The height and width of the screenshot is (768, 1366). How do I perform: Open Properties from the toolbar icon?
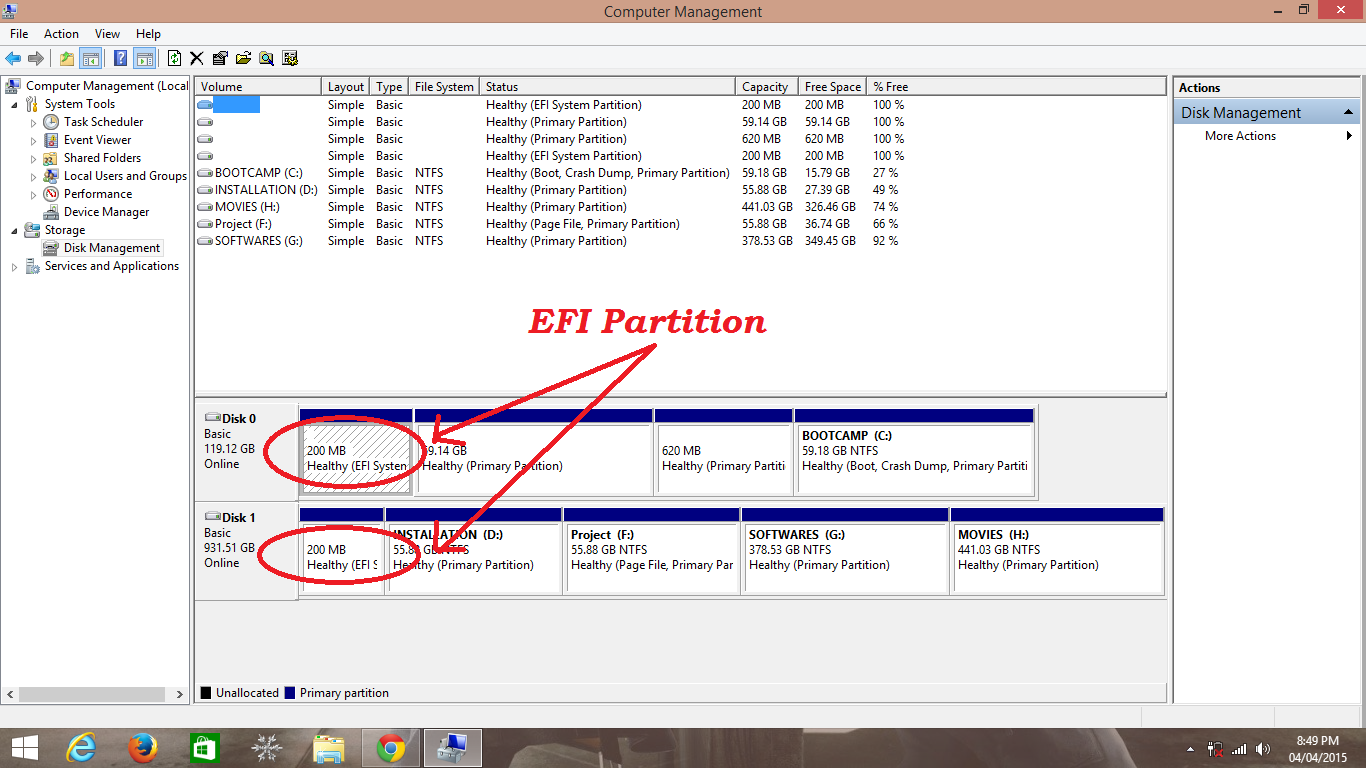220,58
